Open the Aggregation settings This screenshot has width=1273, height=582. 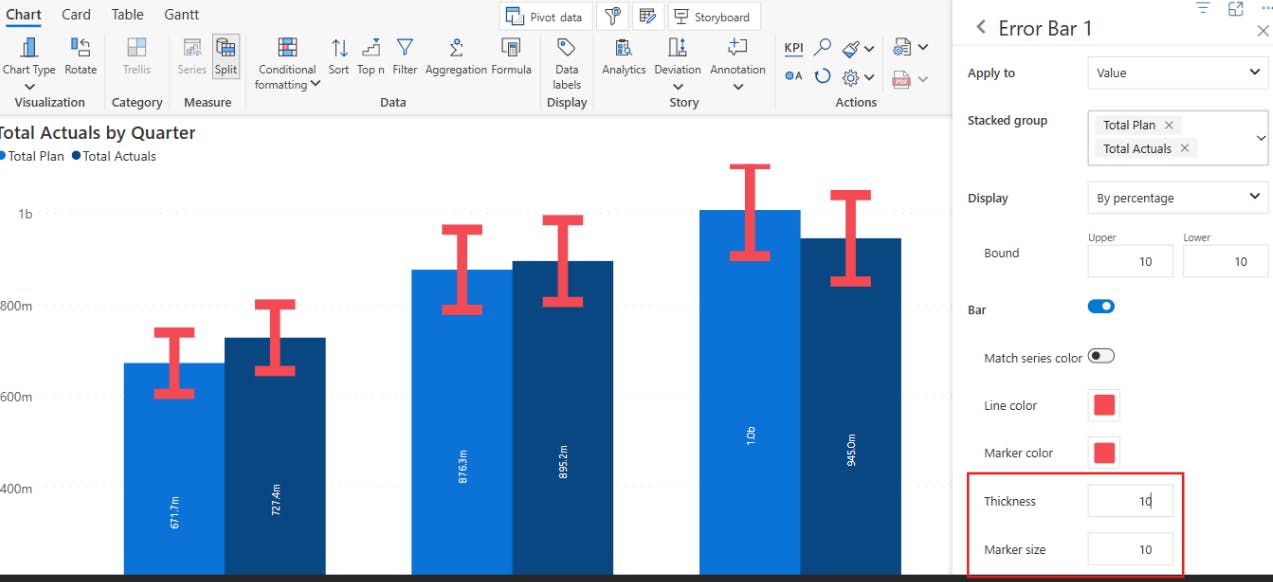coord(456,57)
